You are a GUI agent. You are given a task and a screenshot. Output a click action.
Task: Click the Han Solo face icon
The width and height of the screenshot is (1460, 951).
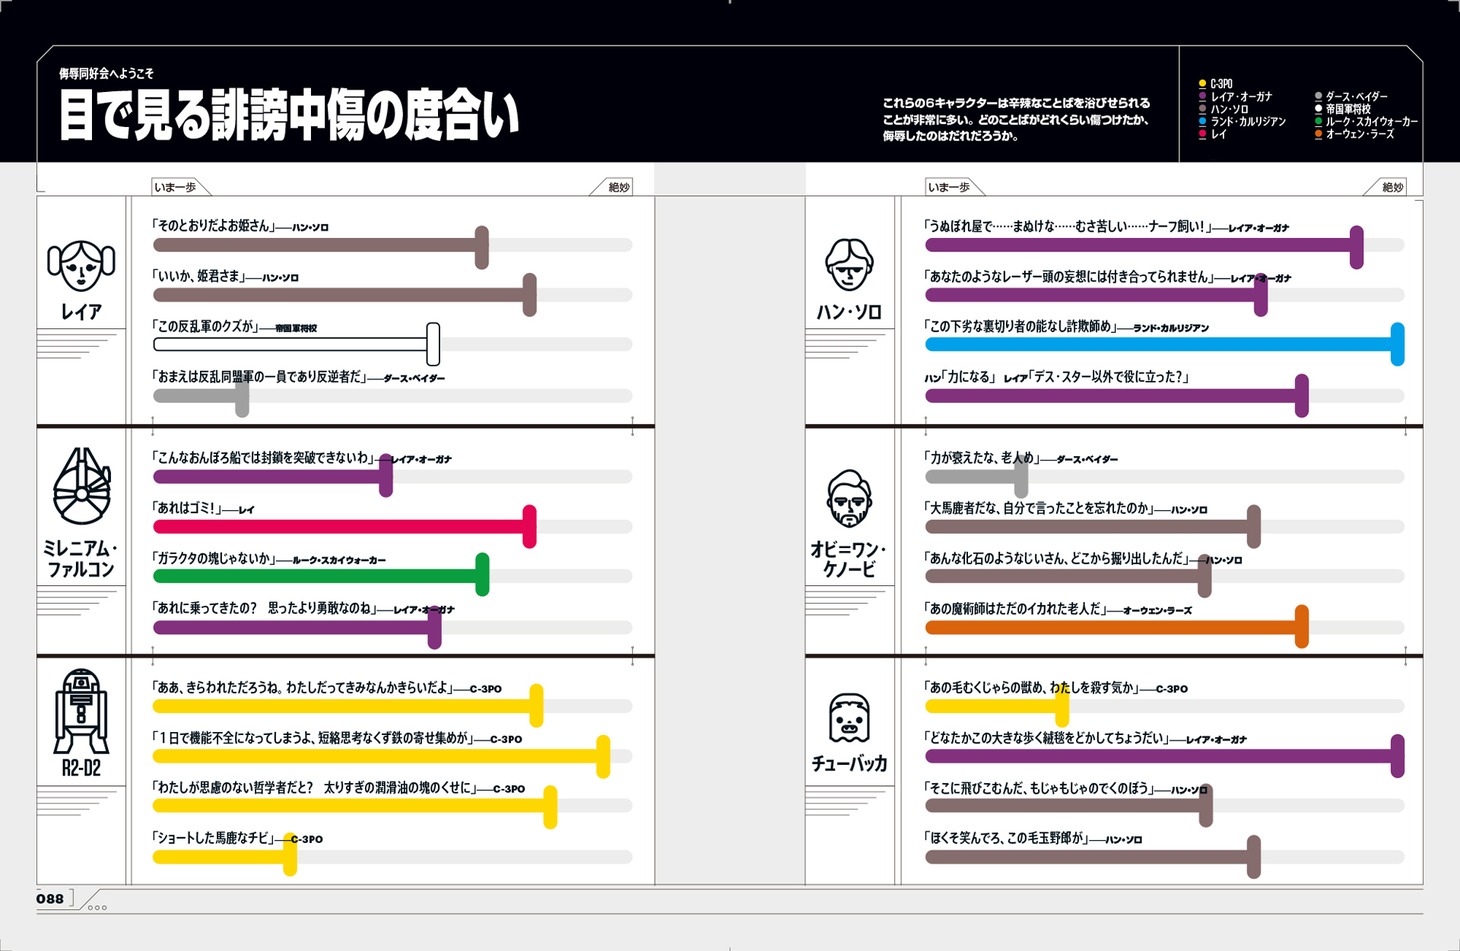(x=849, y=265)
